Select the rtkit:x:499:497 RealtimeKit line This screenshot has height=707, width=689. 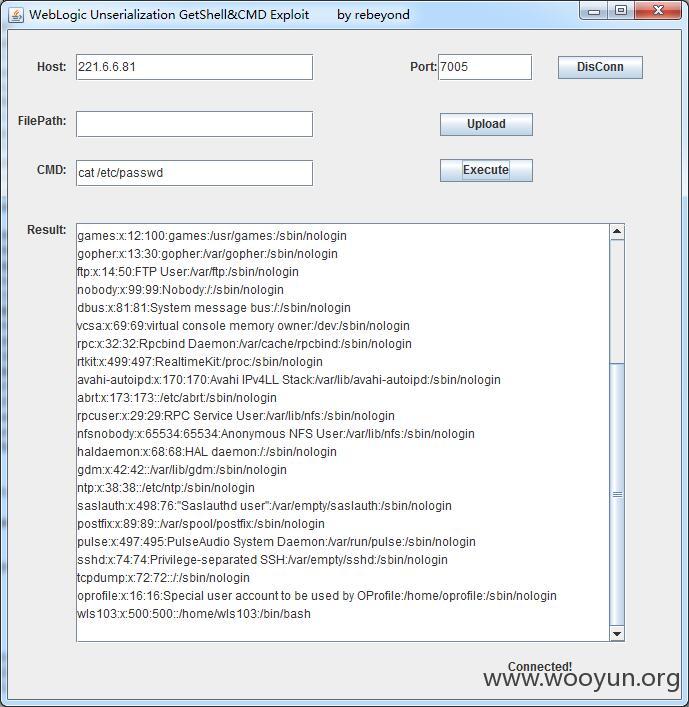[x=200, y=362]
